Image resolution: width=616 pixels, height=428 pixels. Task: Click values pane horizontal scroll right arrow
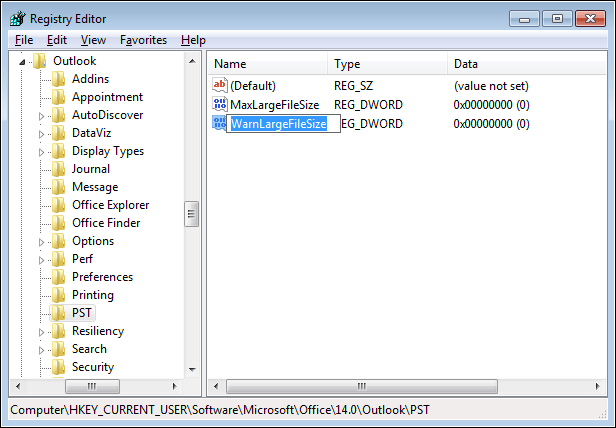click(597, 386)
